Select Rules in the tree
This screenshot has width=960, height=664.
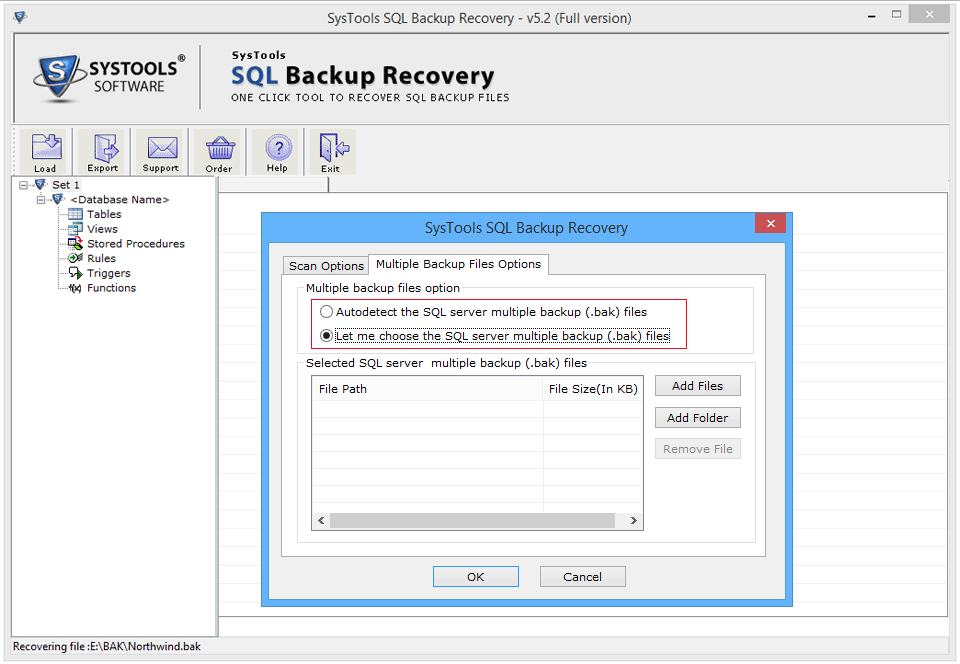pyautogui.click(x=101, y=258)
